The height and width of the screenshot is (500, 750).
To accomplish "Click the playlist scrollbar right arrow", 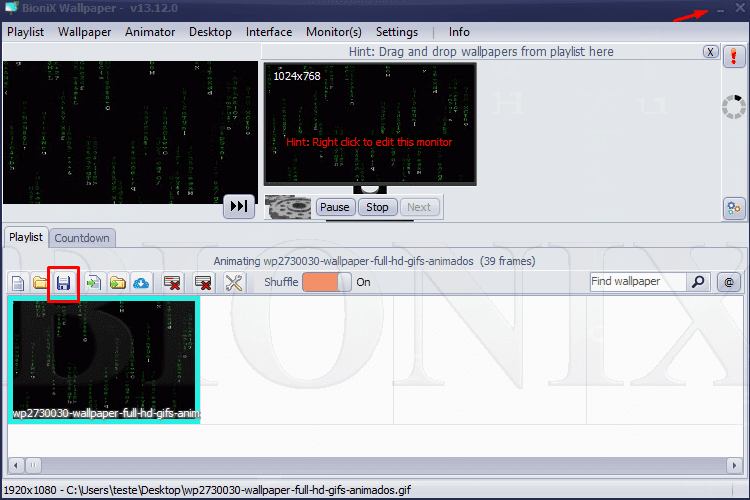I will tap(734, 465).
